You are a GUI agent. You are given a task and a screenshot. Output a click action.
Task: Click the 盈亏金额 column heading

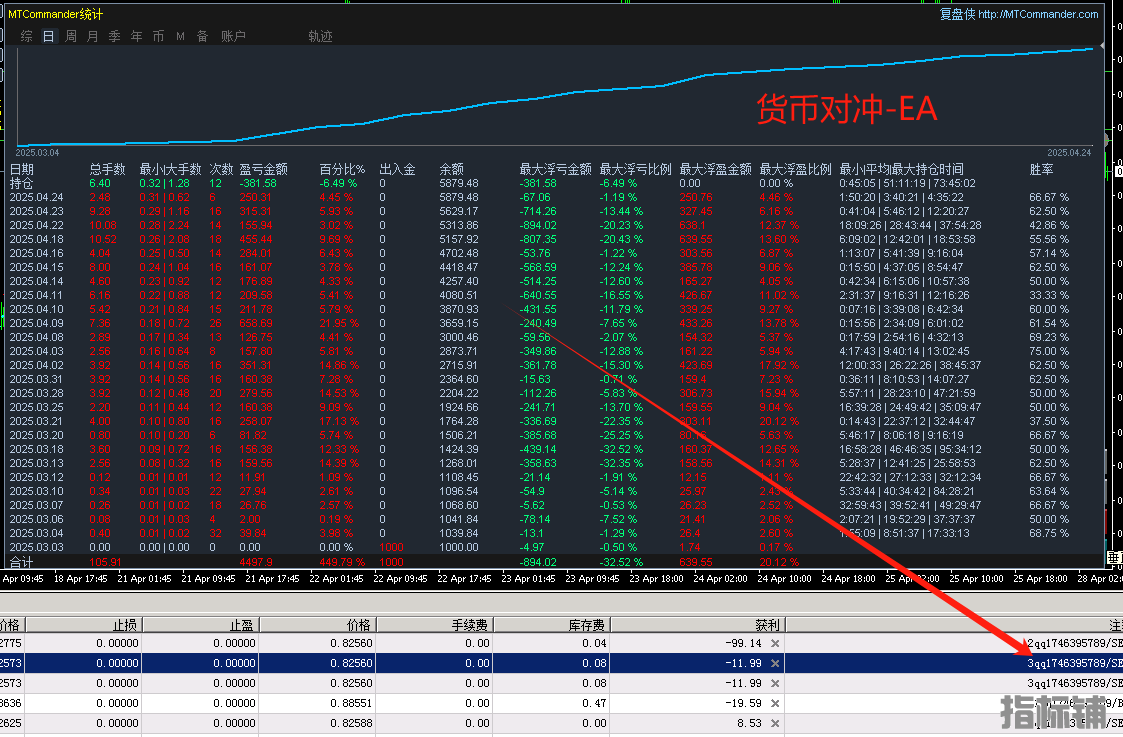tap(264, 169)
